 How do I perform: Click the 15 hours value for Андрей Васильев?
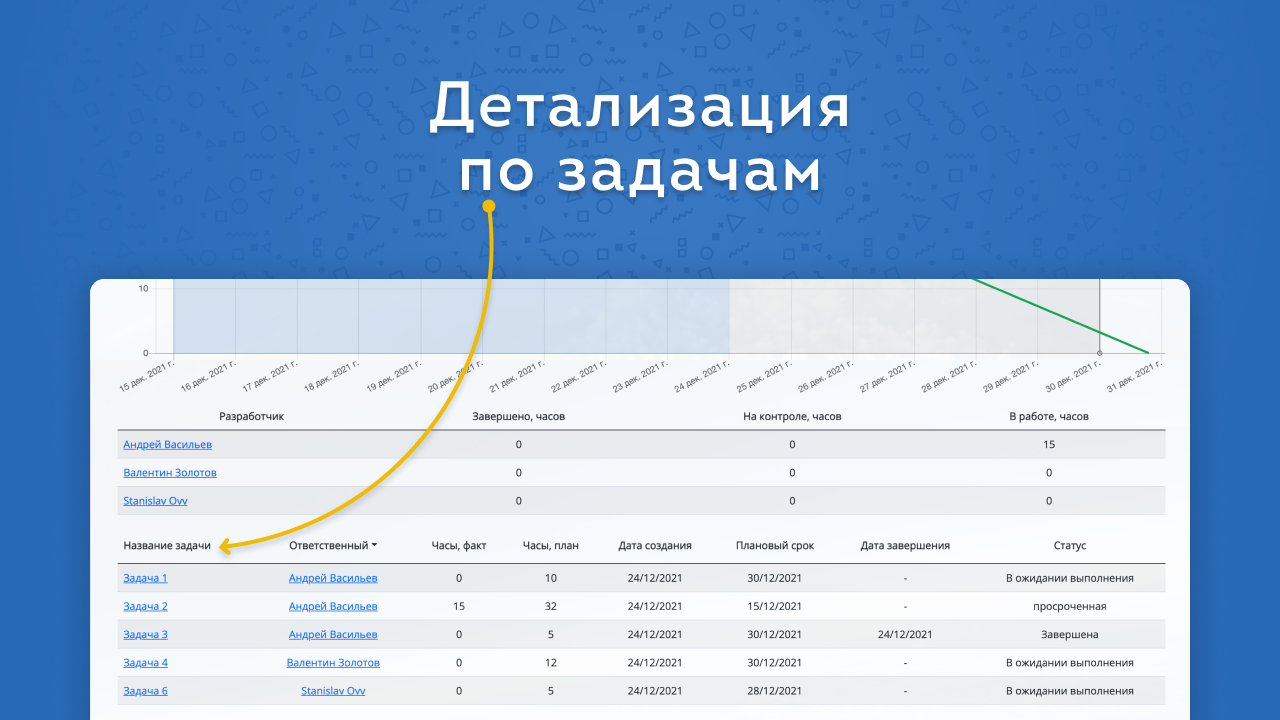pos(1049,444)
